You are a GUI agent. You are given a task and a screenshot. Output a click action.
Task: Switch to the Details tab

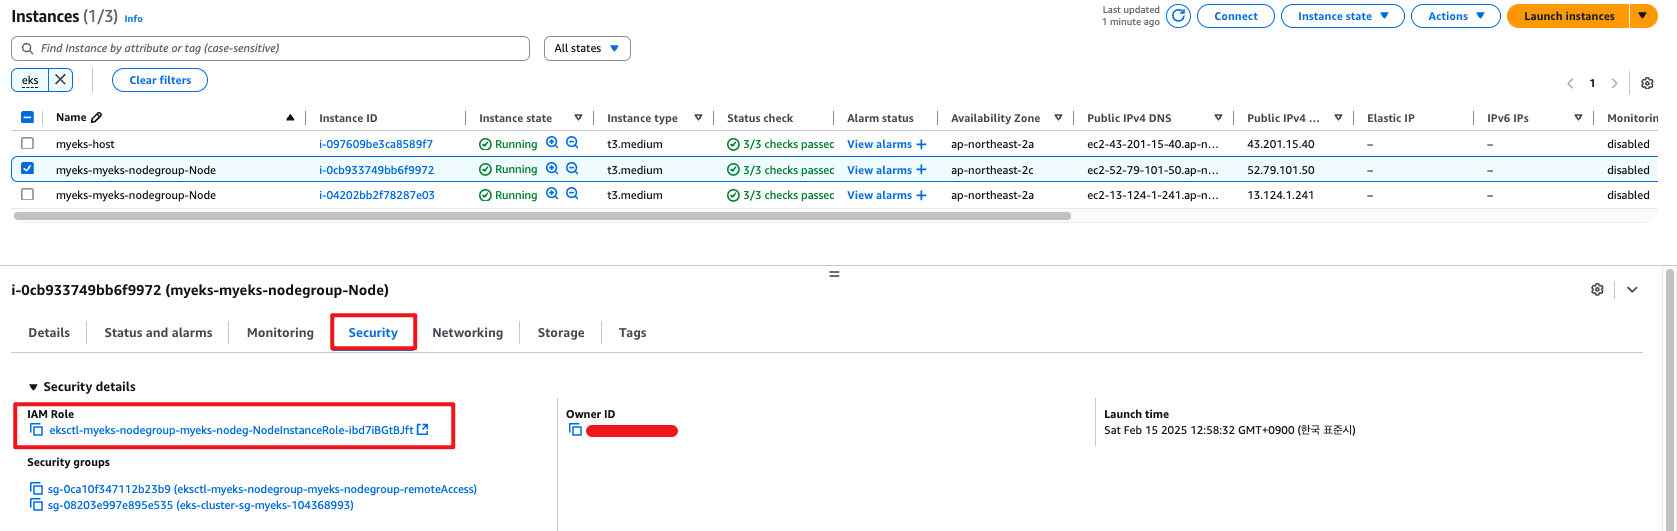tap(49, 333)
